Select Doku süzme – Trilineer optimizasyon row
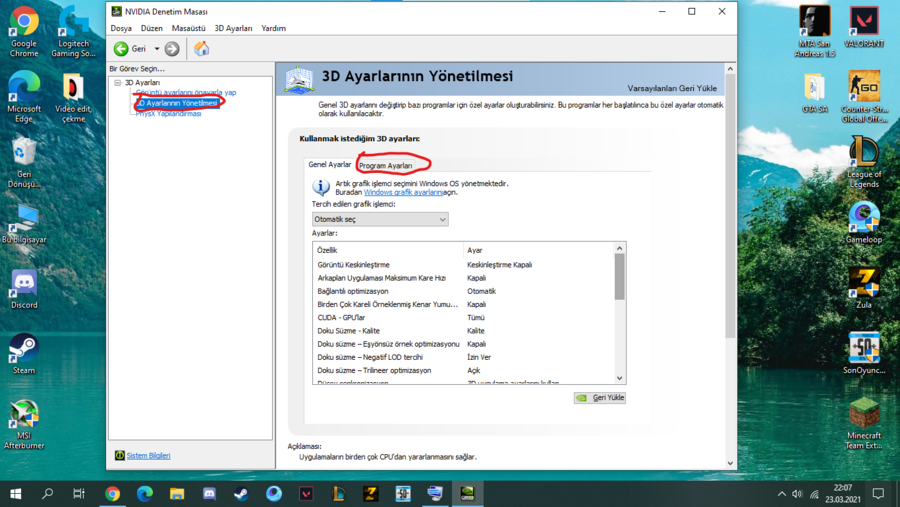The image size is (900, 507). (x=464, y=370)
